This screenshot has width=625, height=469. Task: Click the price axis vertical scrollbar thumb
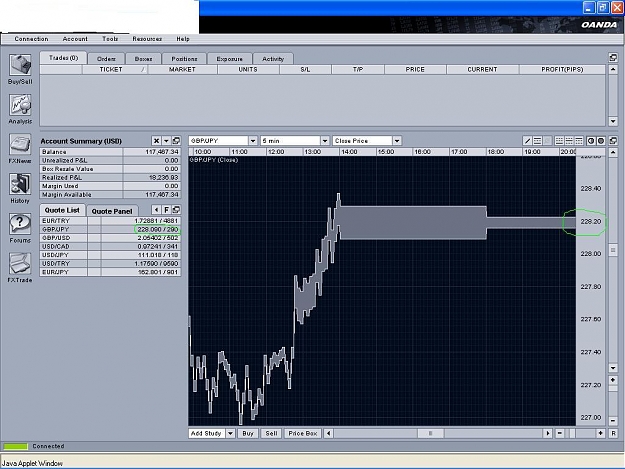(613, 250)
